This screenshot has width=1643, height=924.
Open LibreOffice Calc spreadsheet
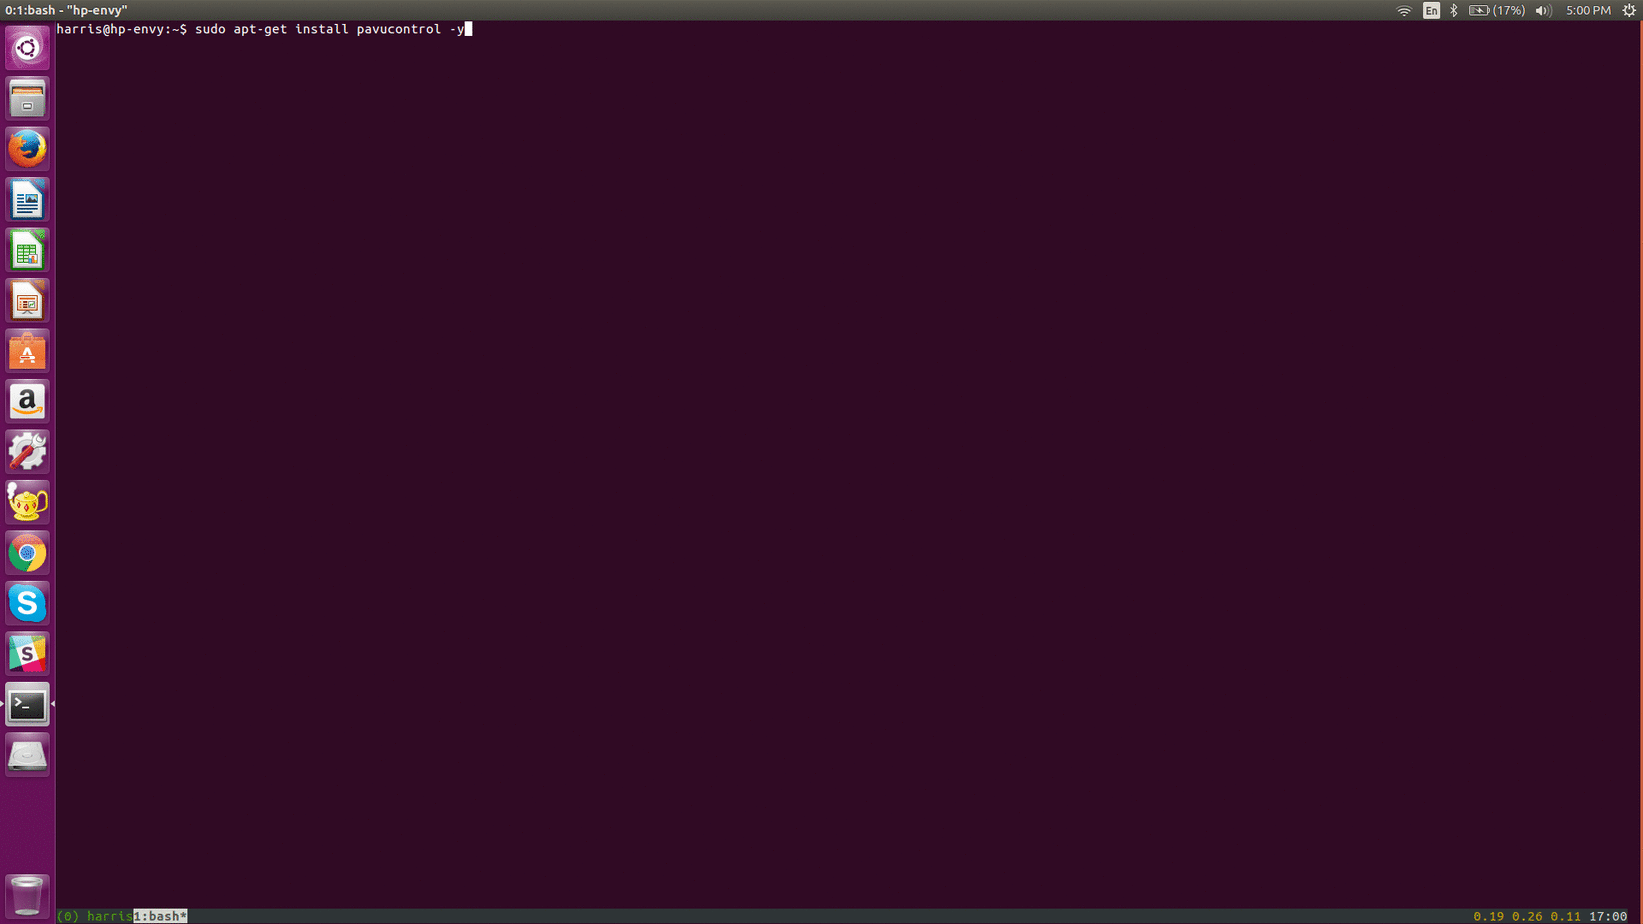[x=27, y=250]
